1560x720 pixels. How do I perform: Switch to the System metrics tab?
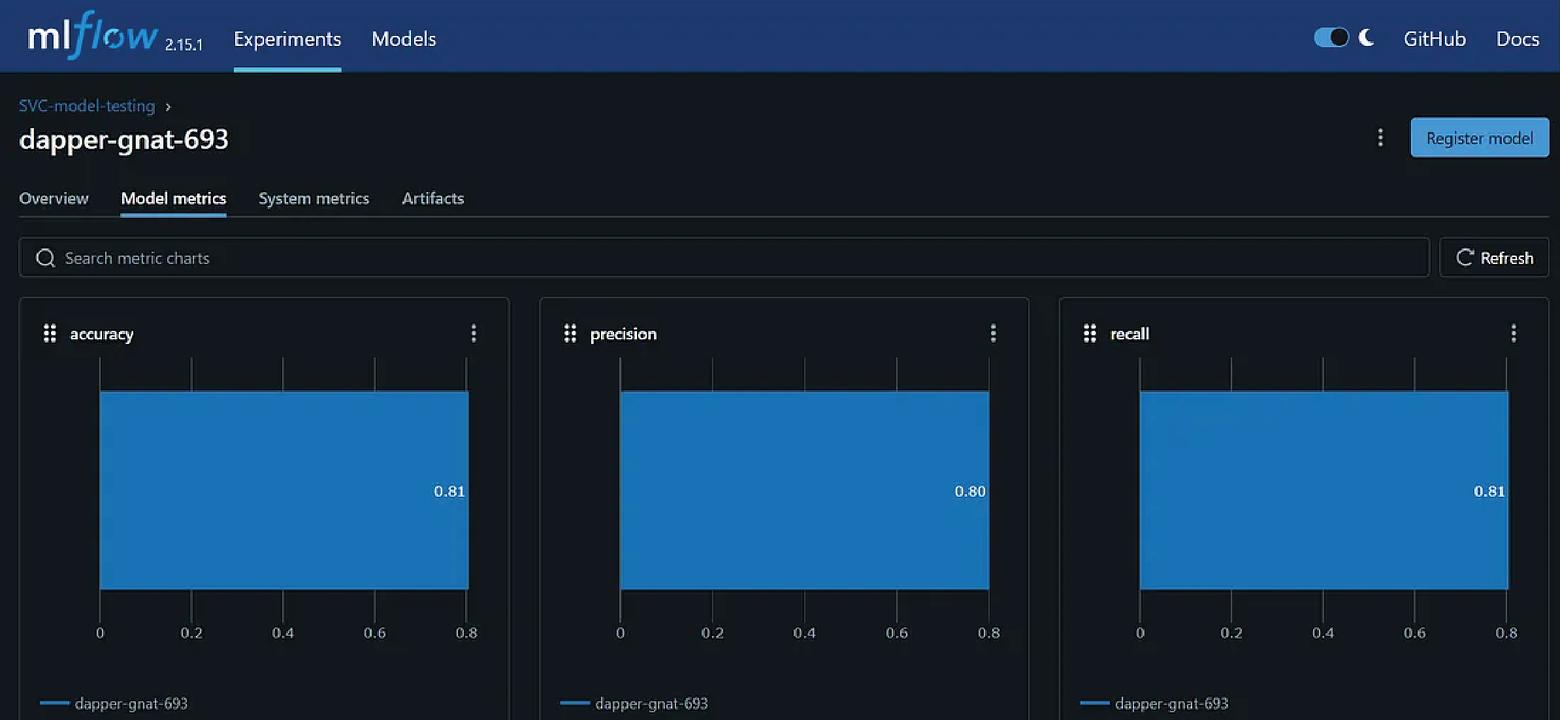(314, 198)
